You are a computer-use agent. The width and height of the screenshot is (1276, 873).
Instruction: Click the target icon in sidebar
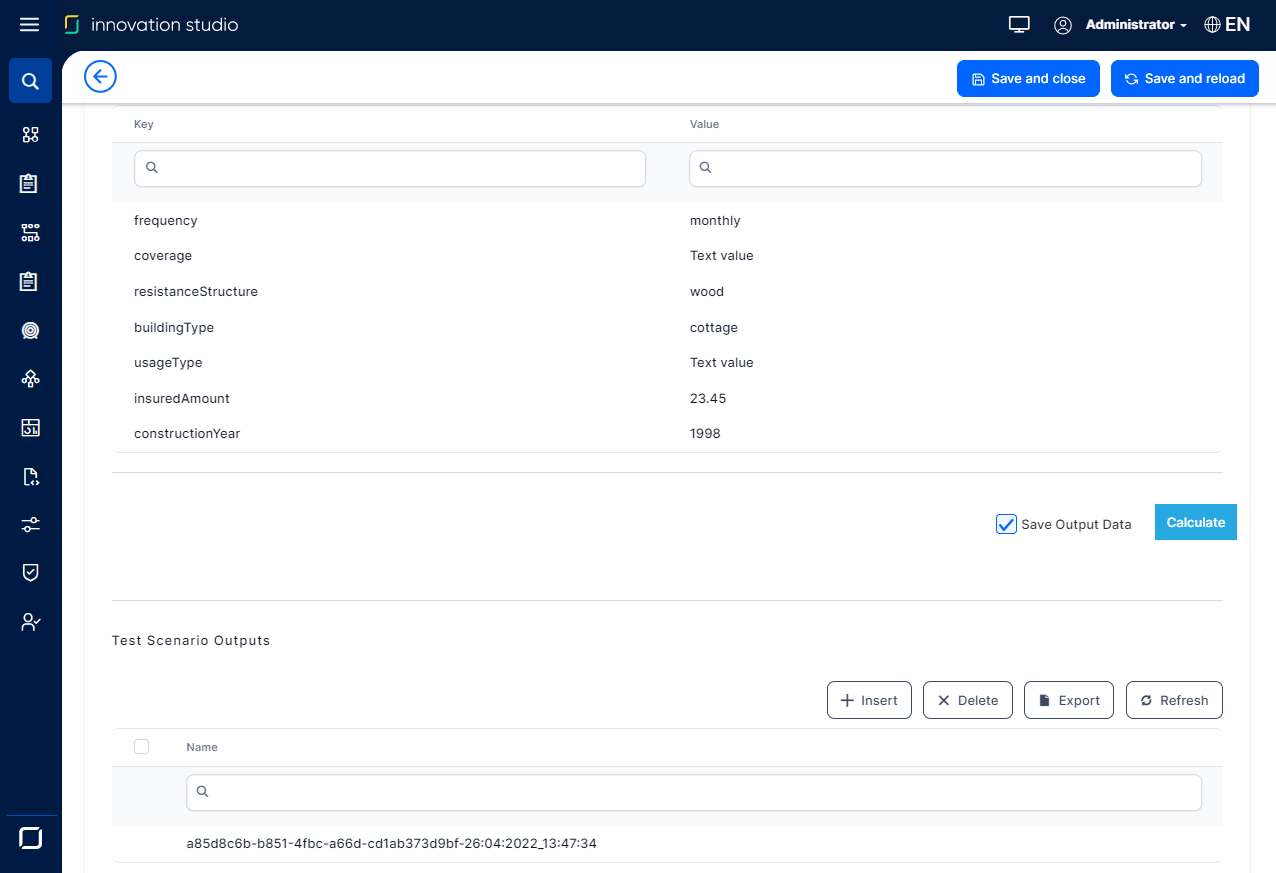[30, 330]
